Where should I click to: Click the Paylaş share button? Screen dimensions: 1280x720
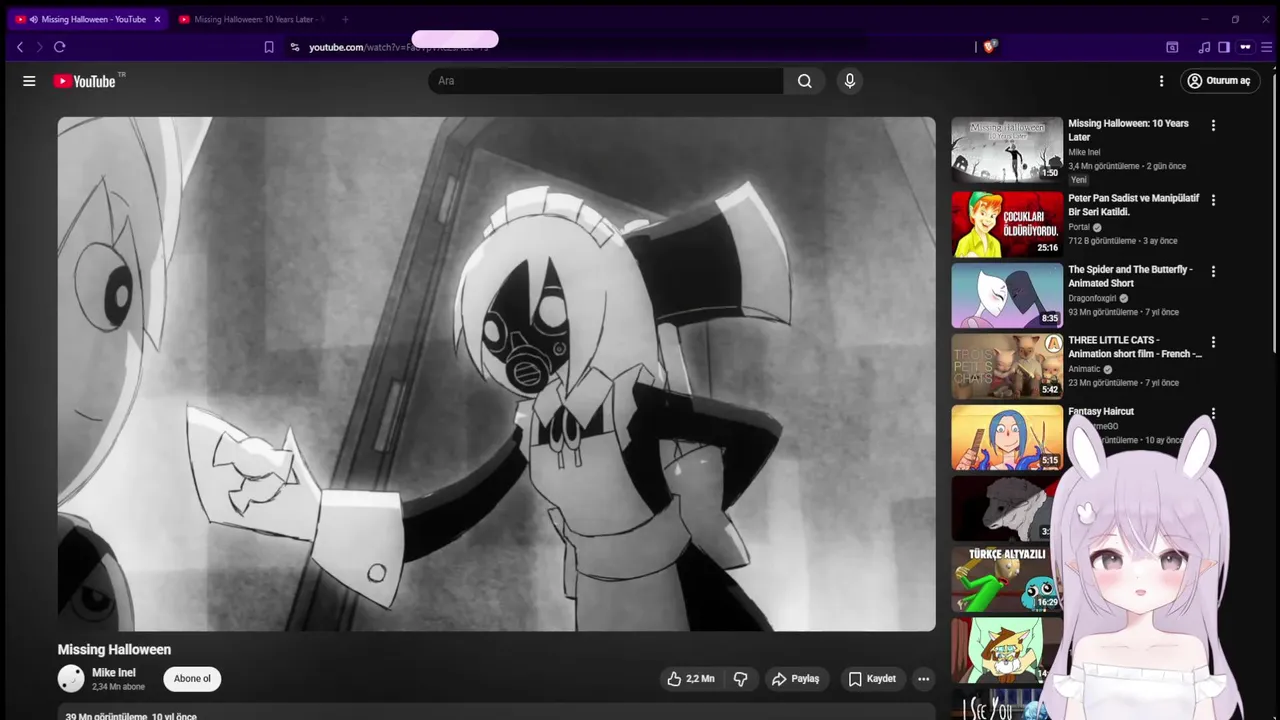[x=795, y=679]
